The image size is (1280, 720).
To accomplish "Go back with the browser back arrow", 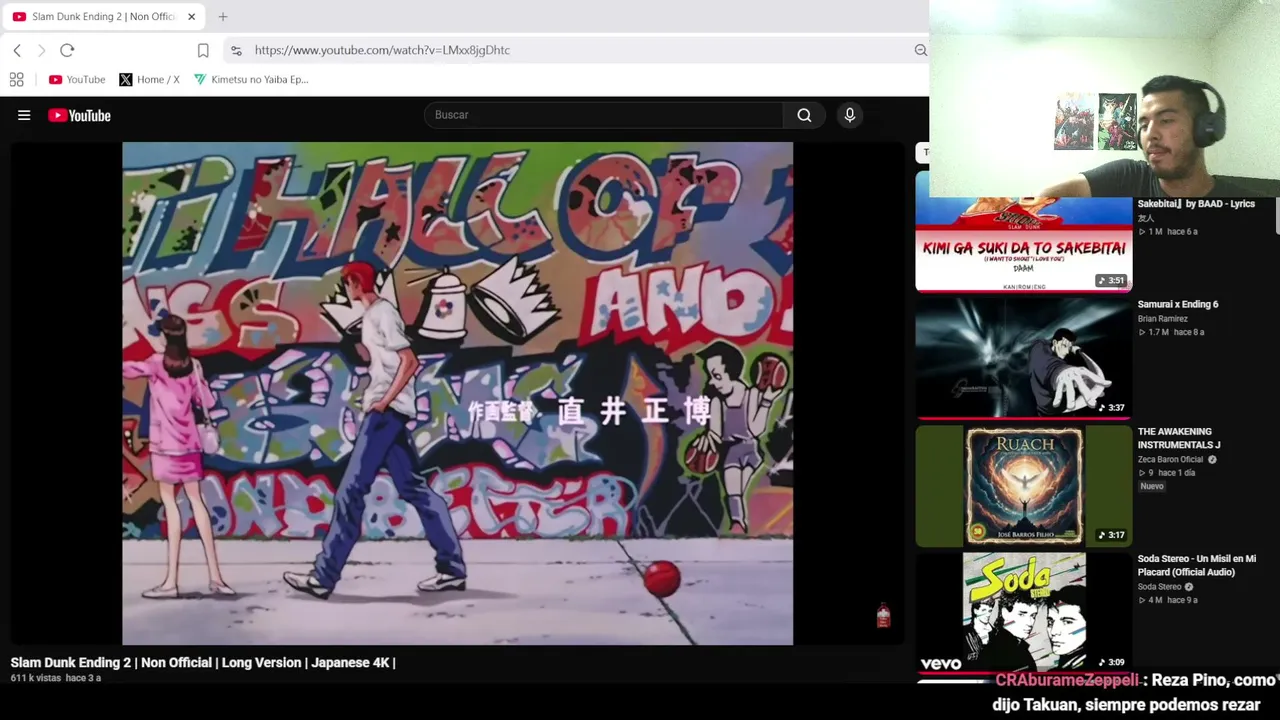I will pos(17,50).
